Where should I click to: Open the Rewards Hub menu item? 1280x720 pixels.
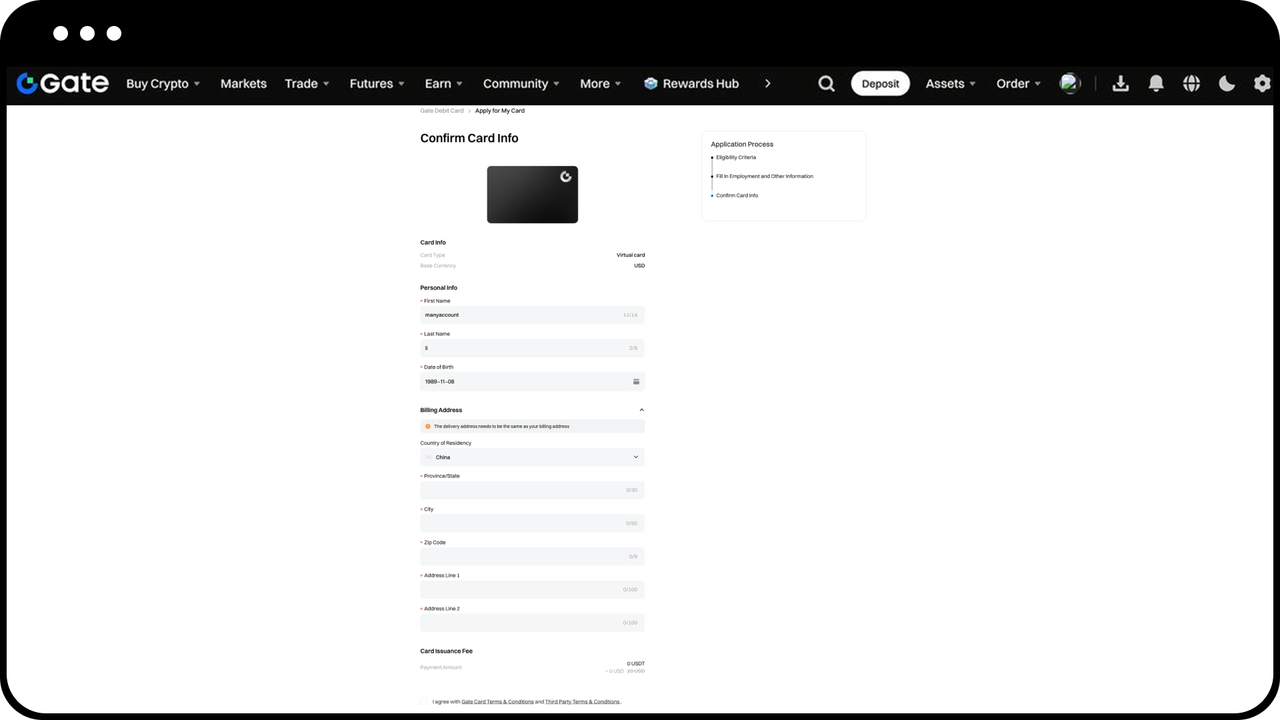coord(691,84)
